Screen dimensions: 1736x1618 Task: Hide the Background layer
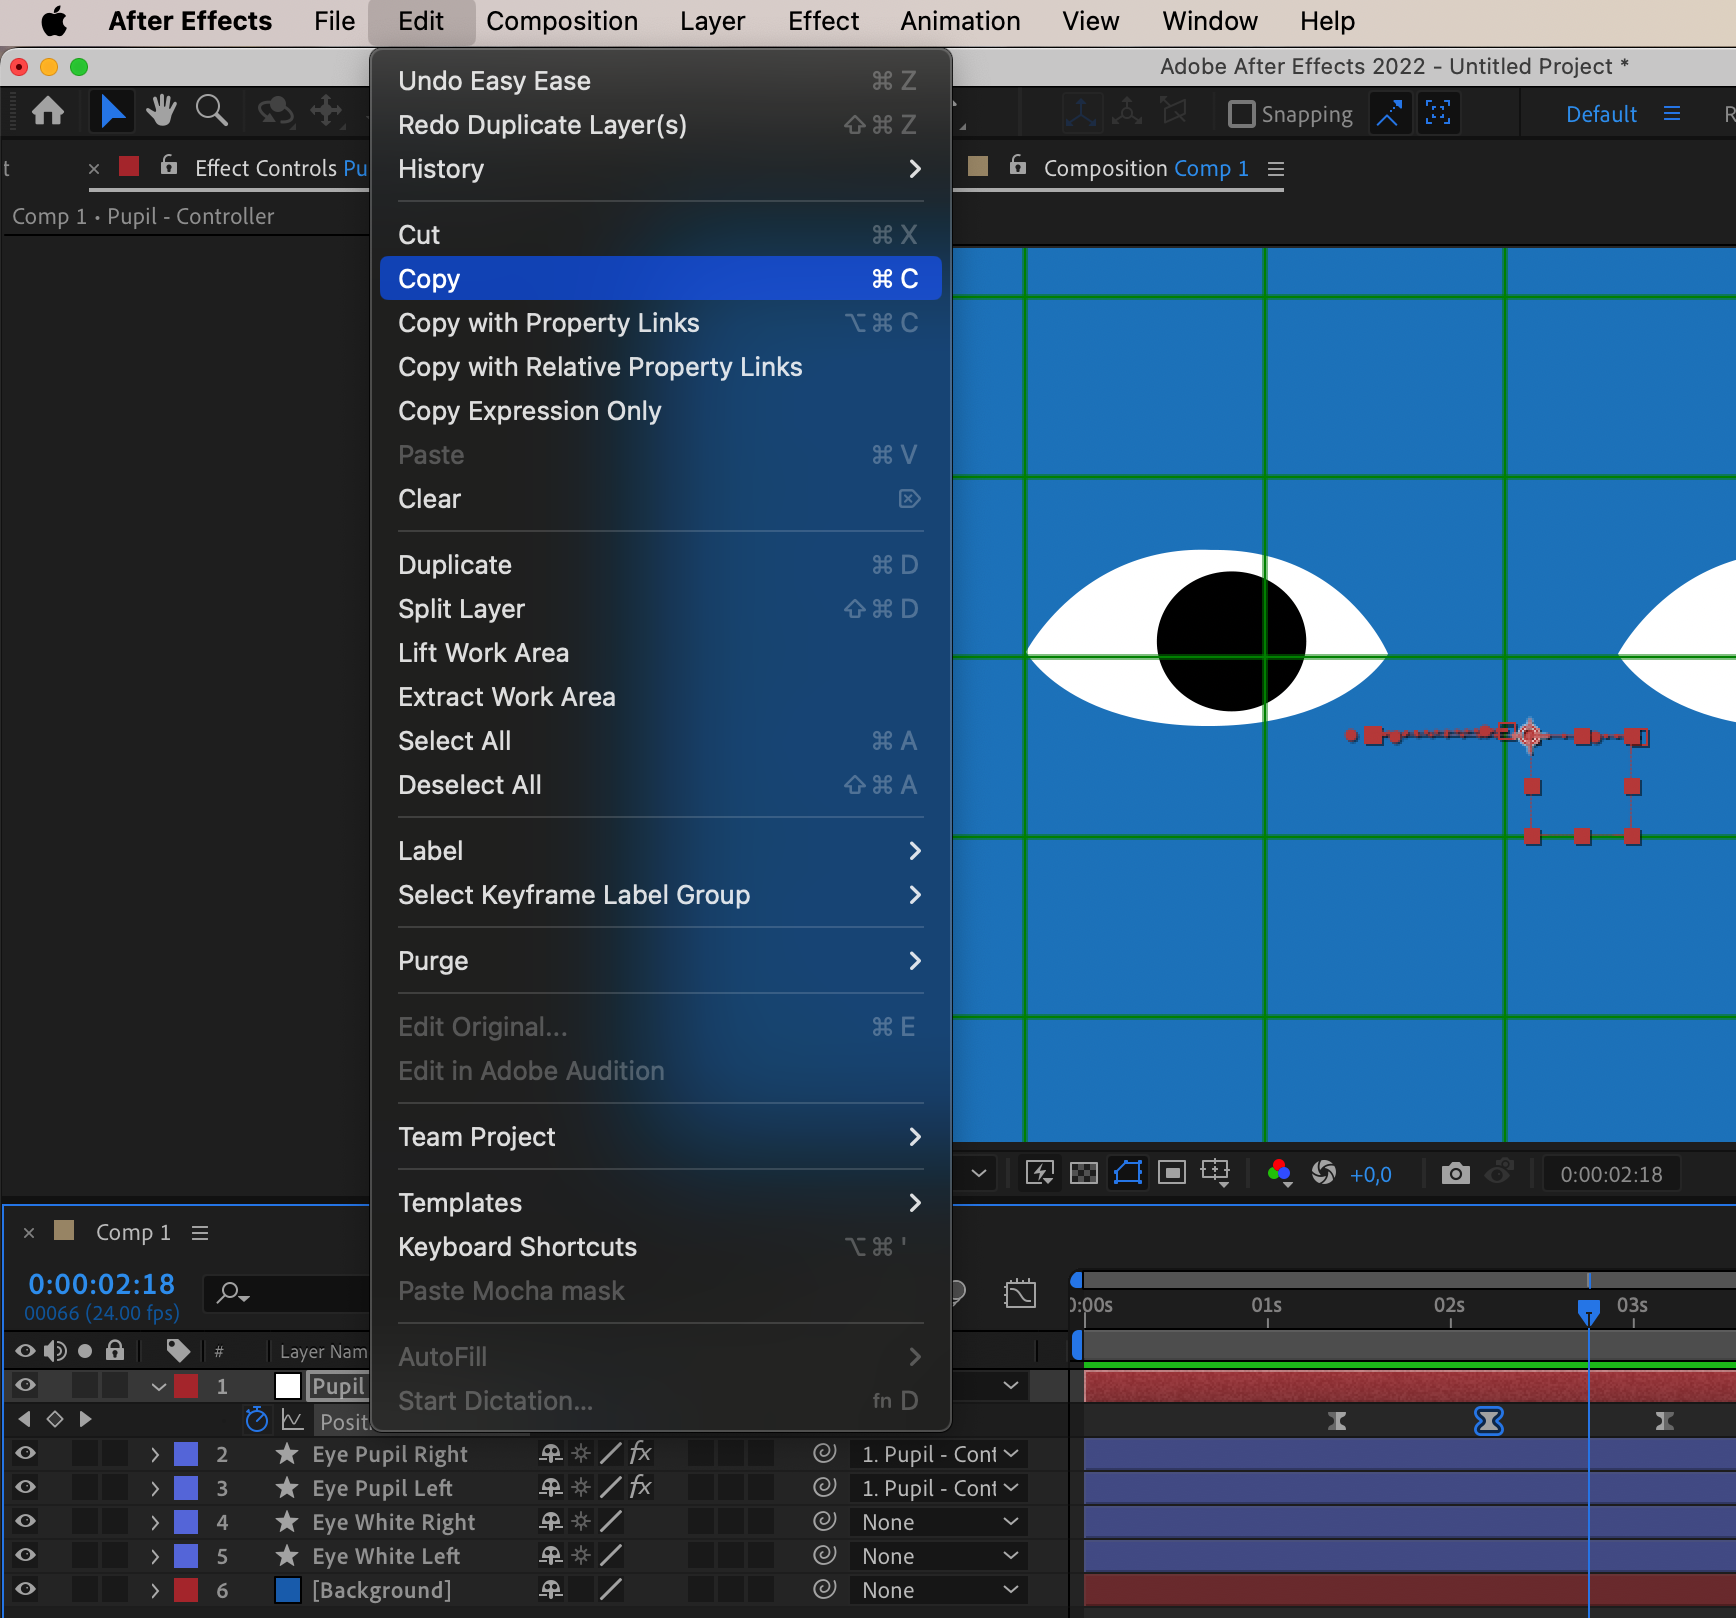[25, 1589]
